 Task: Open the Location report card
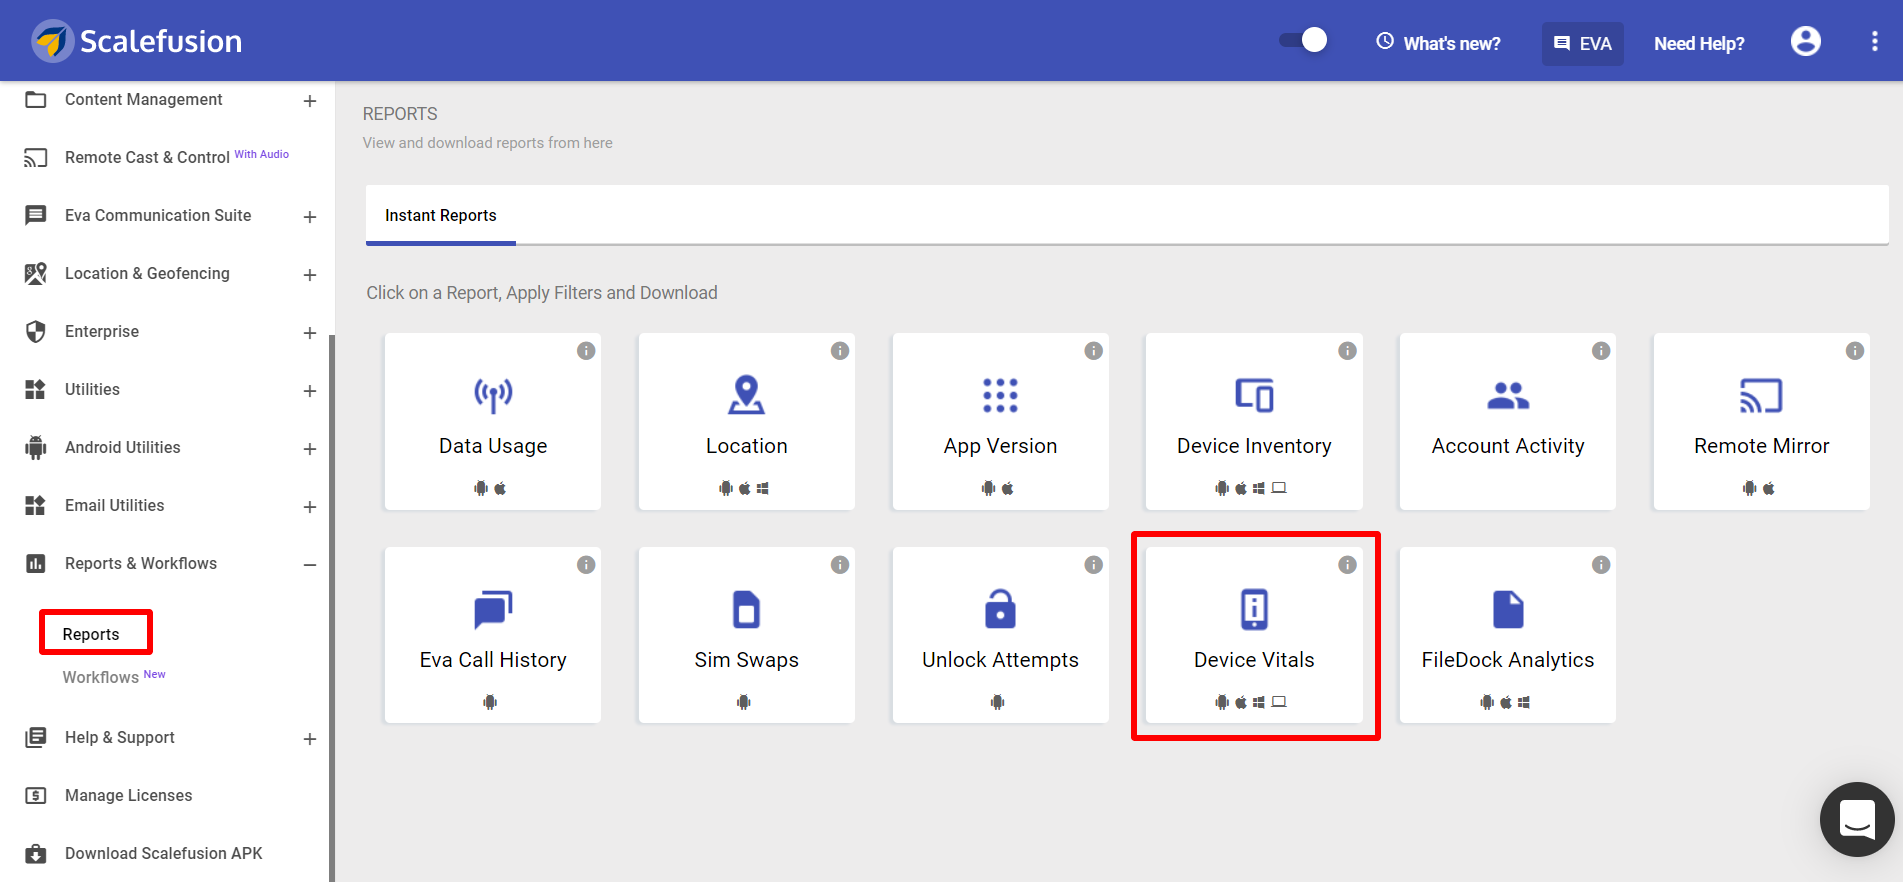pos(747,422)
